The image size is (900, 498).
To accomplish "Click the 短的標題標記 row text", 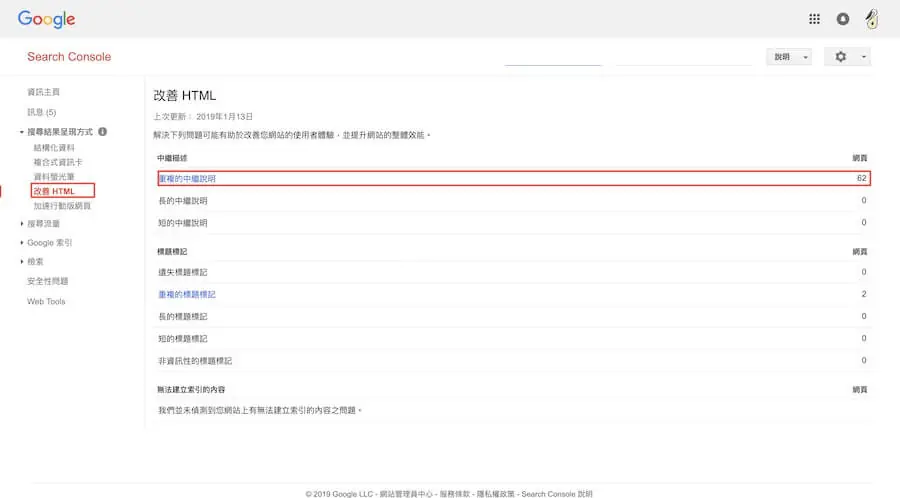I will tap(183, 339).
